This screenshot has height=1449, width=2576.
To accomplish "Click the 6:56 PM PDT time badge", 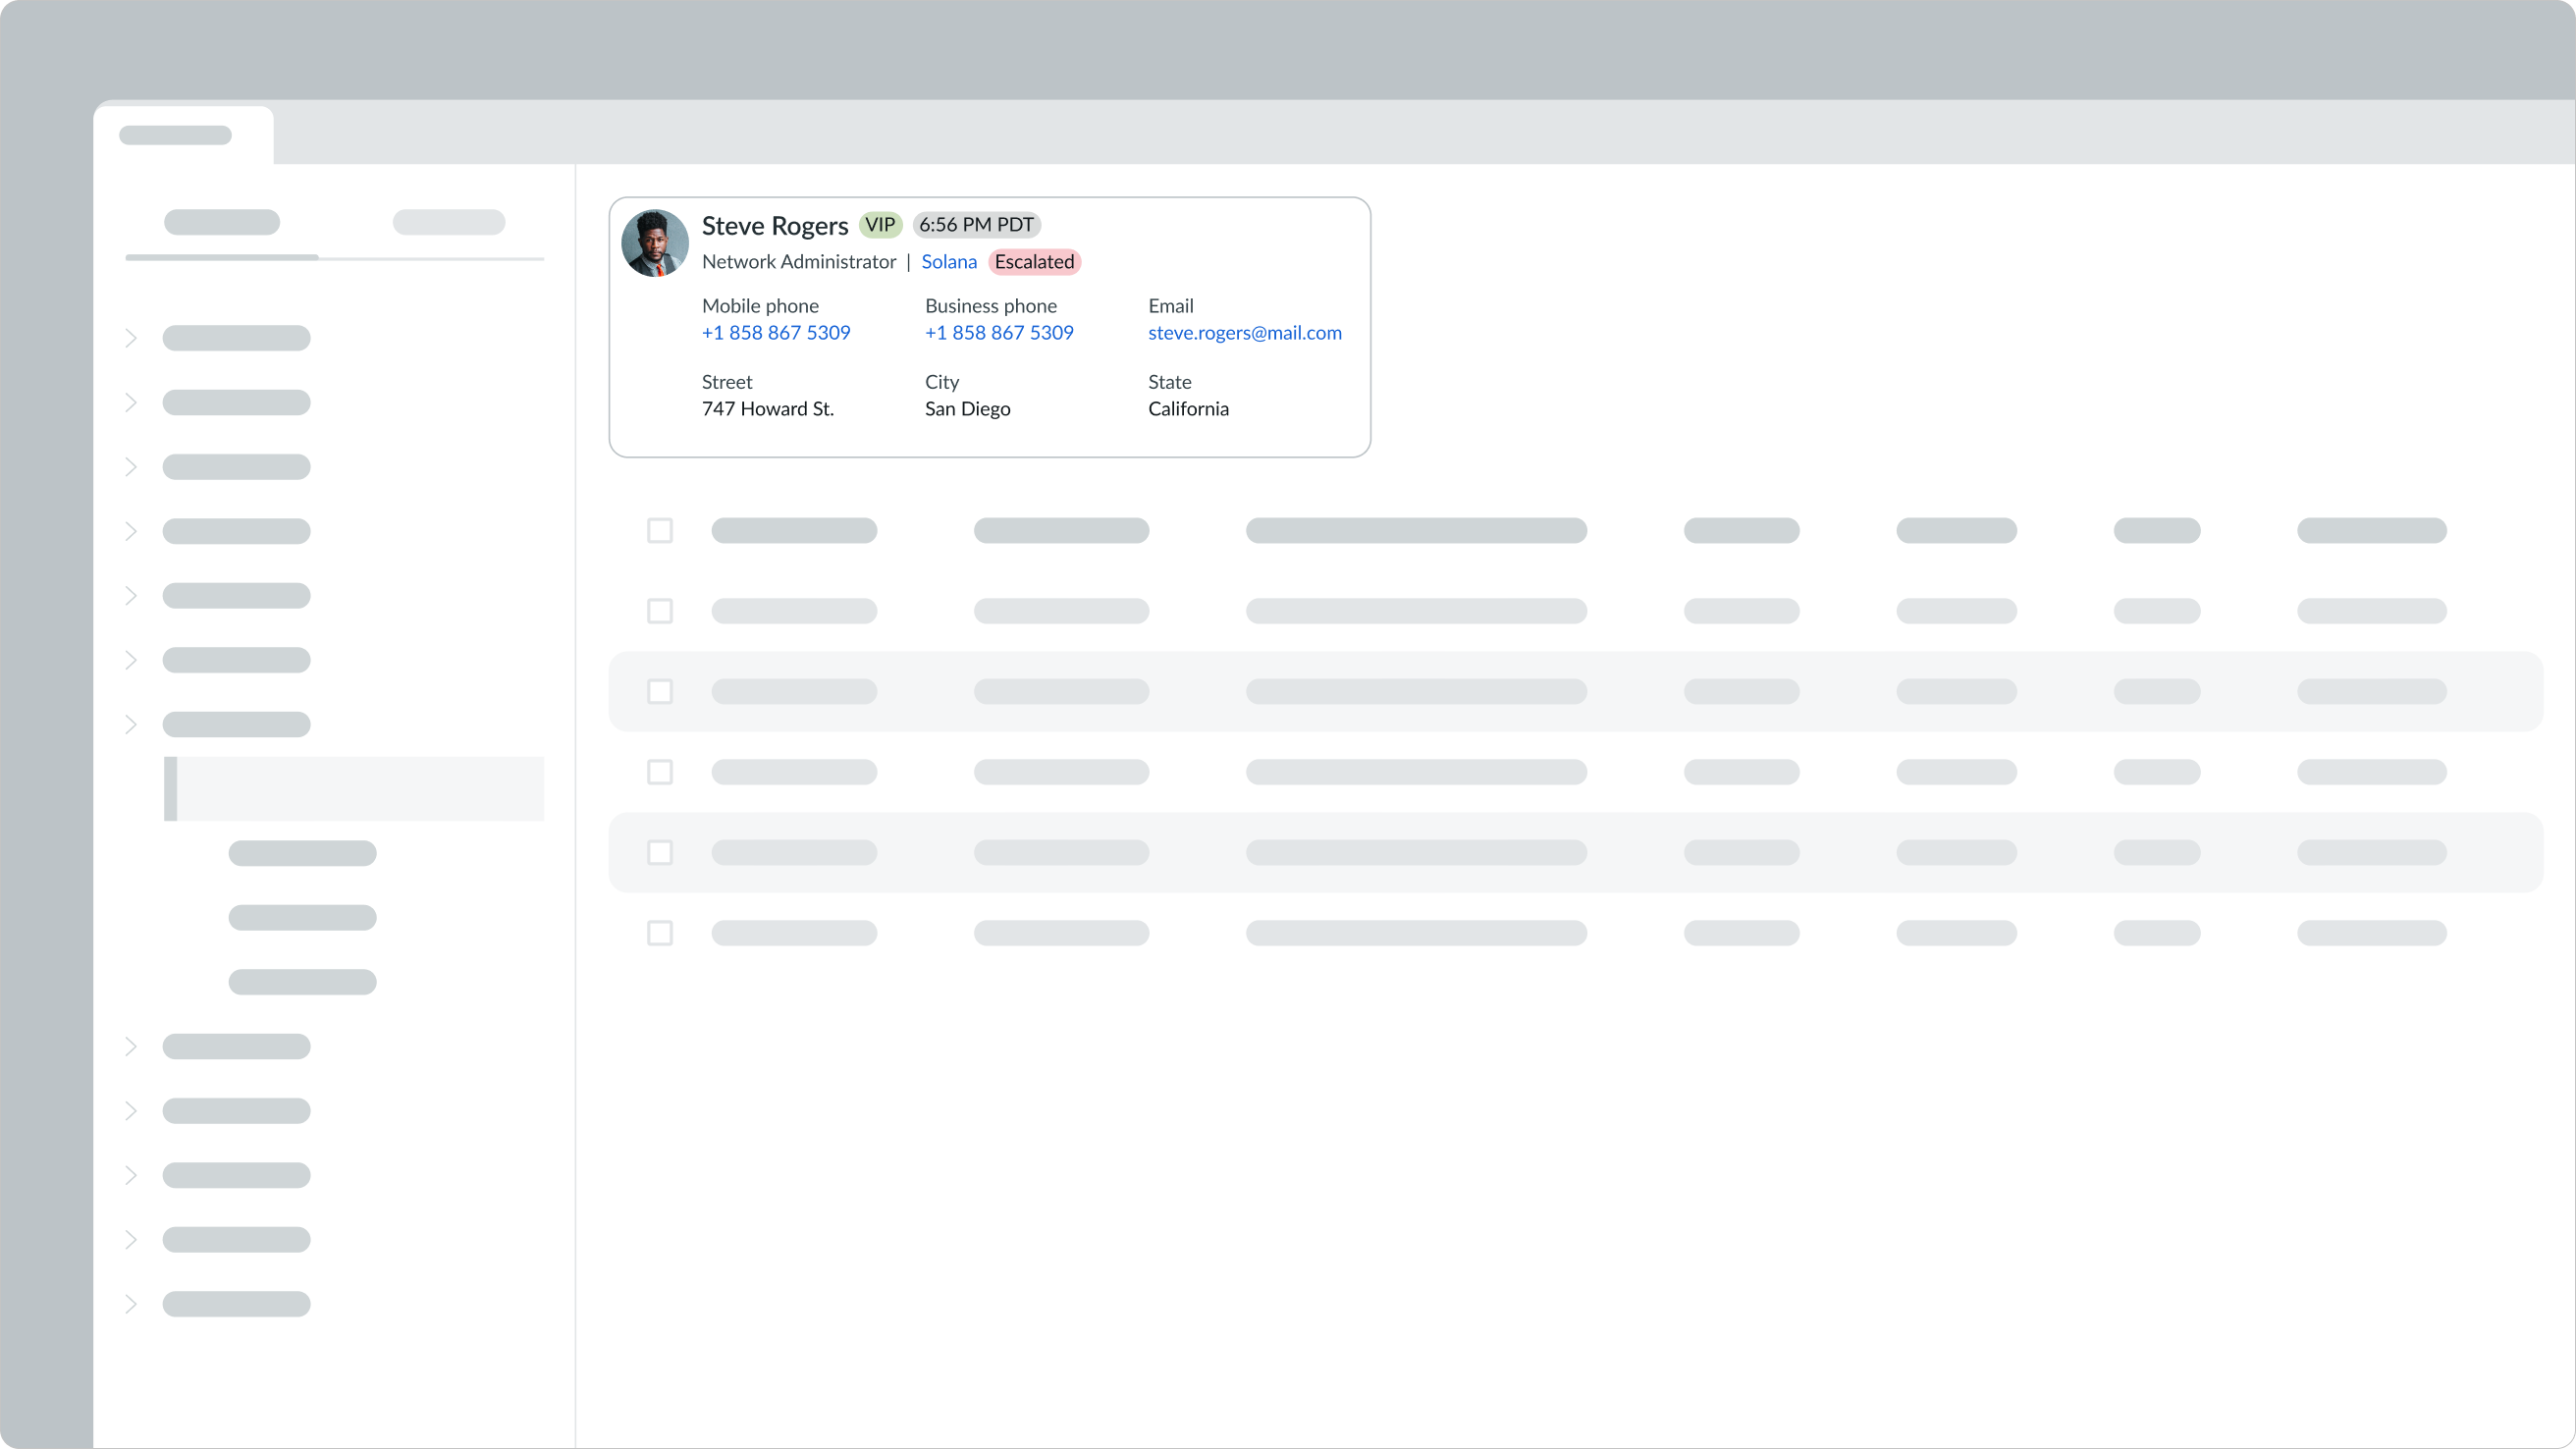I will tap(976, 225).
